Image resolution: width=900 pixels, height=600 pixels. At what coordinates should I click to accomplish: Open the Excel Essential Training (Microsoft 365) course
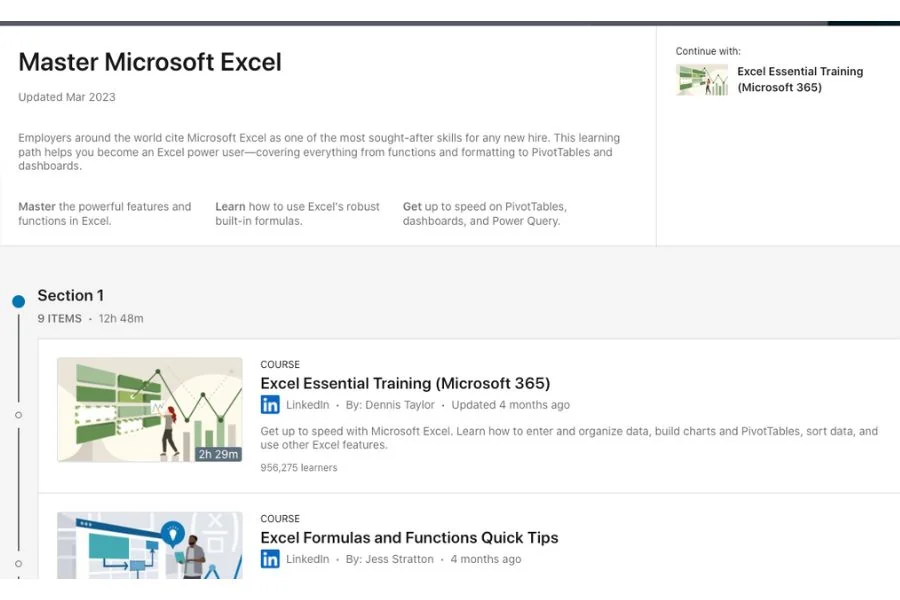click(x=405, y=383)
